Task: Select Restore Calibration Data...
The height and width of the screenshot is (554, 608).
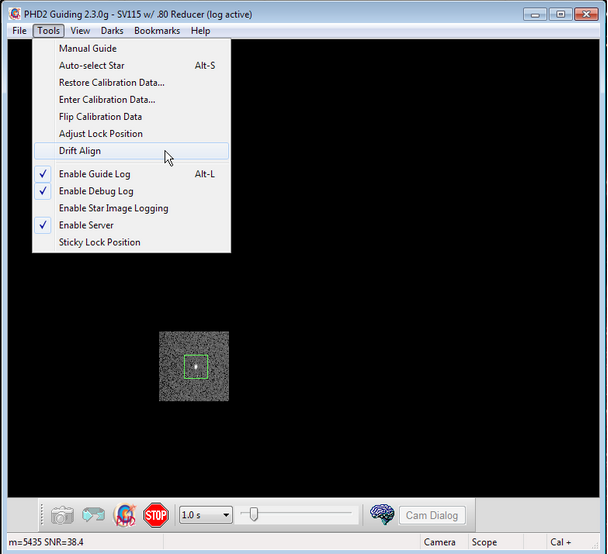Action: click(131, 83)
